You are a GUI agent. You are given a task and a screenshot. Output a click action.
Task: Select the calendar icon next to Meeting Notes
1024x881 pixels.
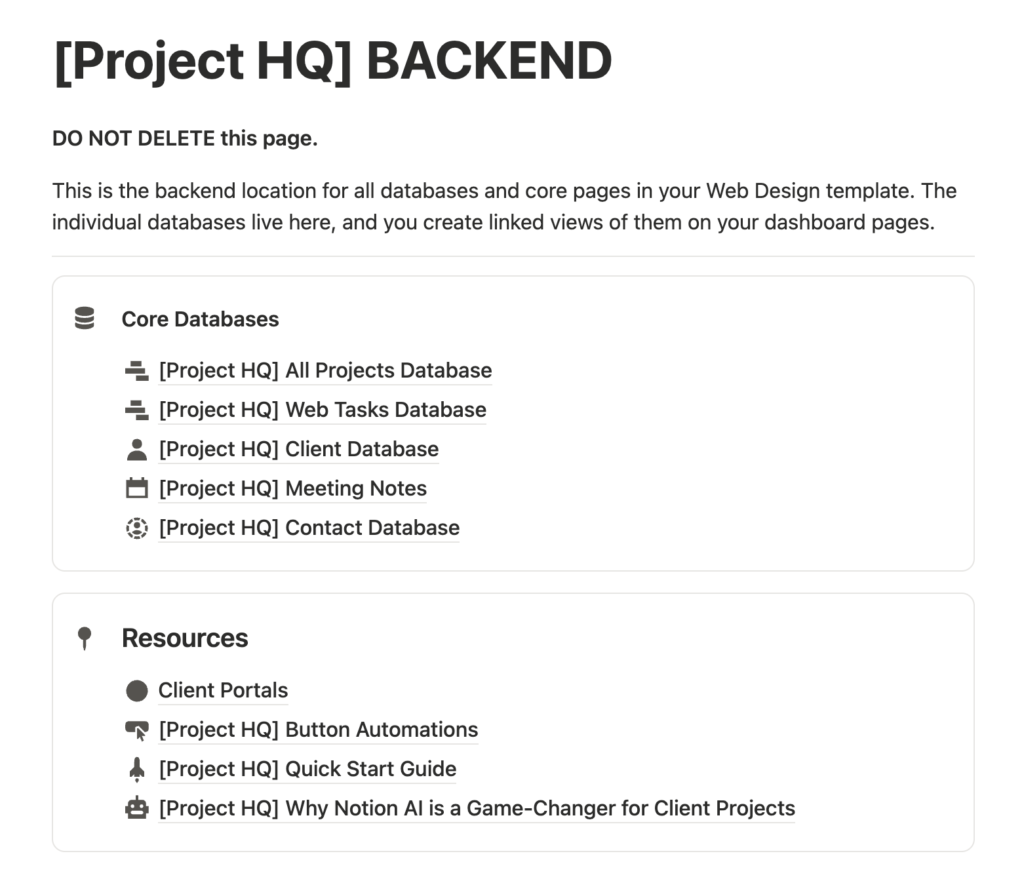(136, 488)
